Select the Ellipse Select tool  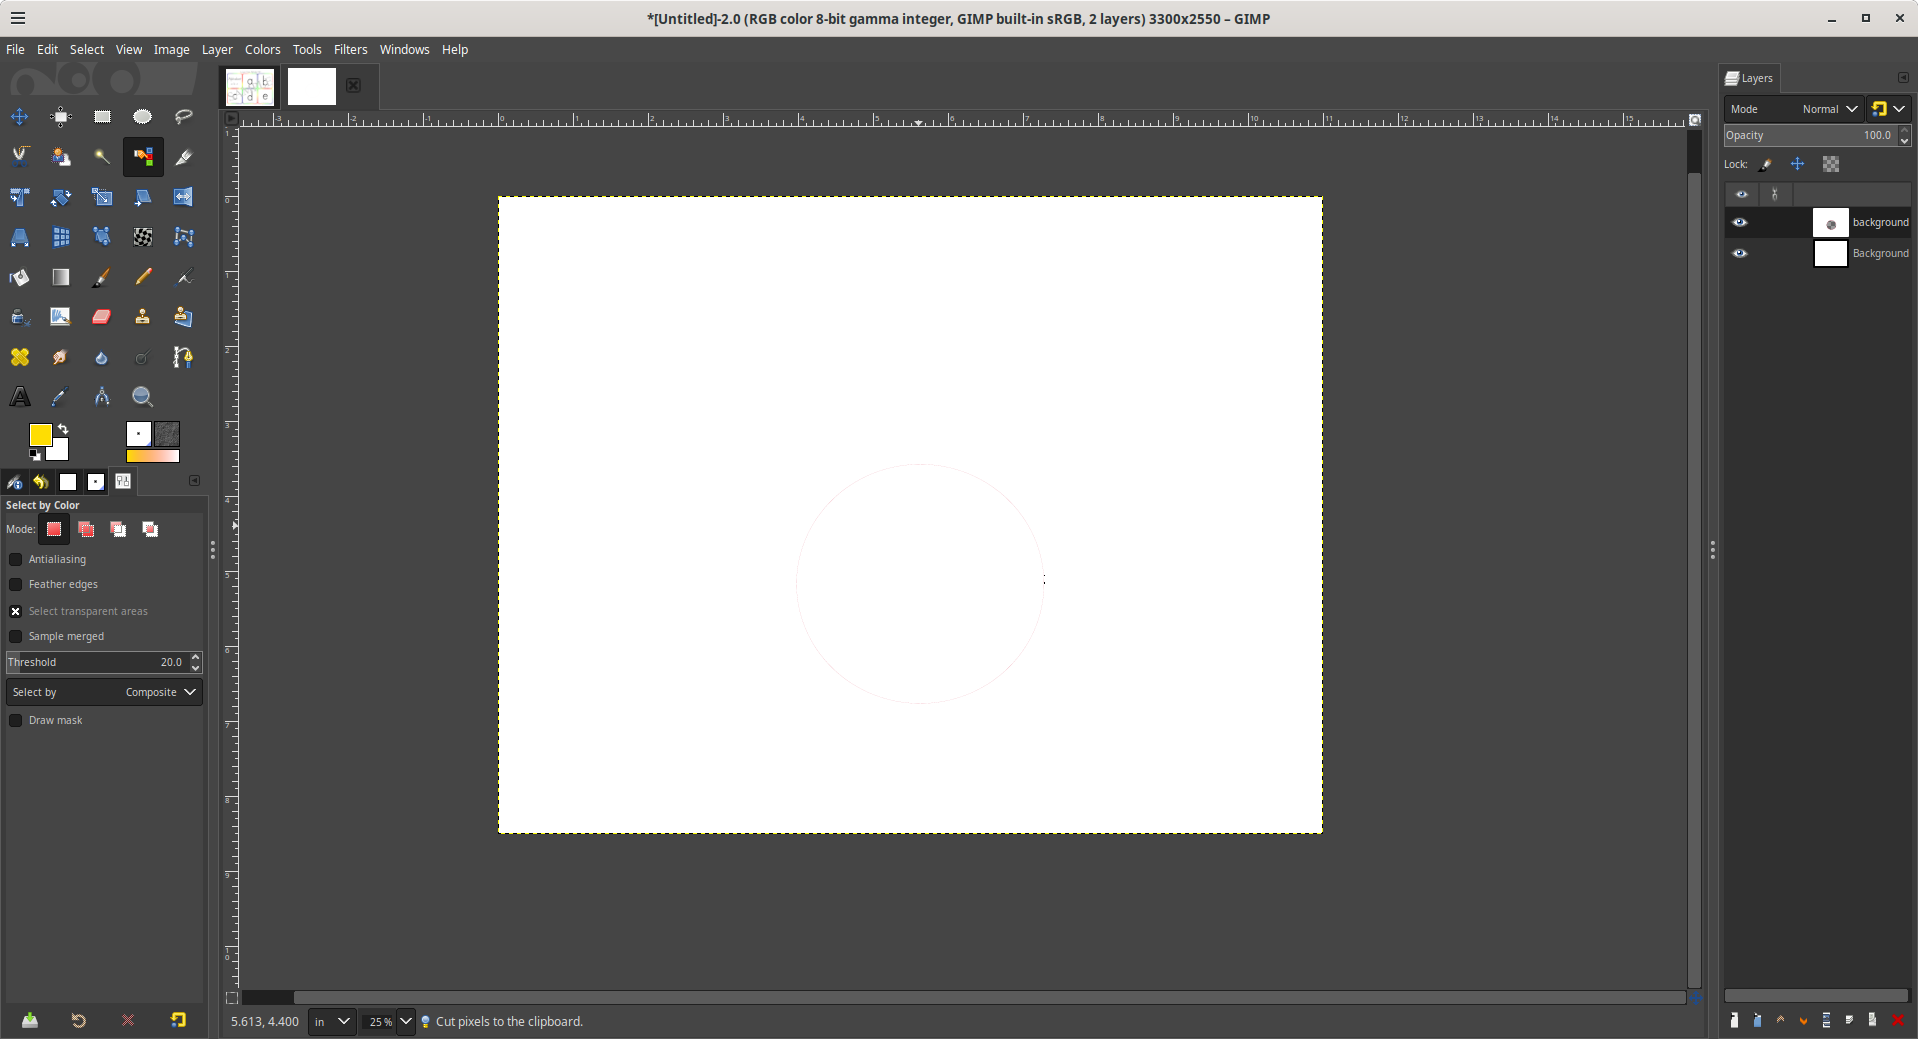(143, 117)
